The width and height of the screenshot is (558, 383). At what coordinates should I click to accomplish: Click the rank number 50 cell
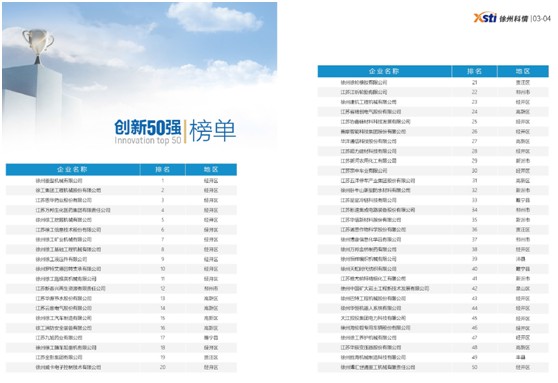point(474,367)
